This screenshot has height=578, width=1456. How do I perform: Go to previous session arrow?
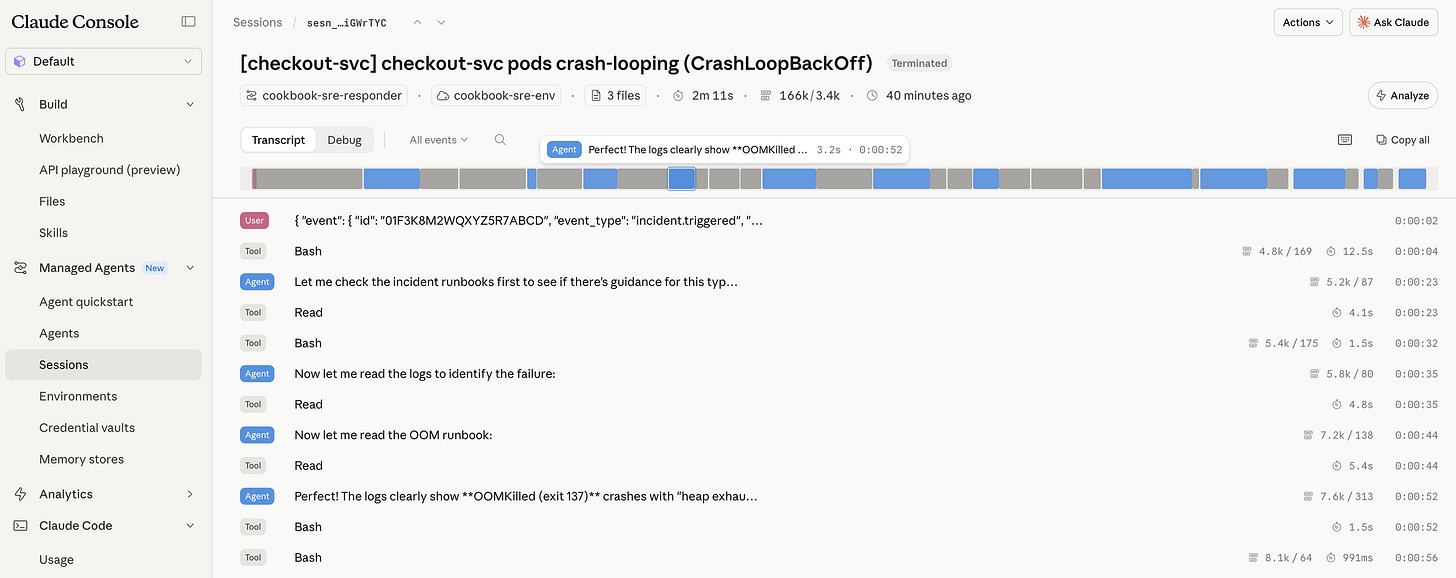pos(418,22)
